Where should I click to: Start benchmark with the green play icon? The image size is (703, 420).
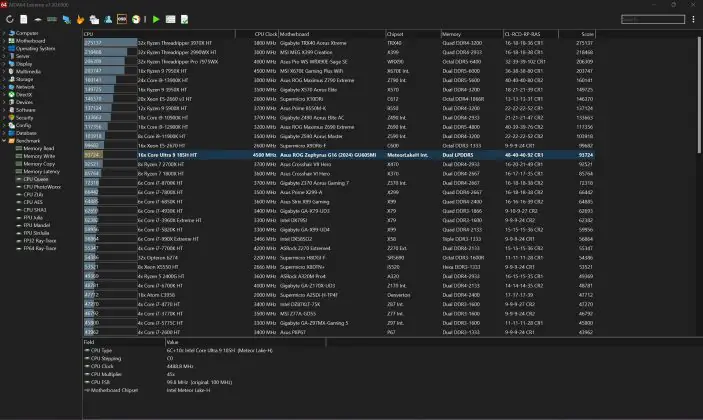coord(156,19)
